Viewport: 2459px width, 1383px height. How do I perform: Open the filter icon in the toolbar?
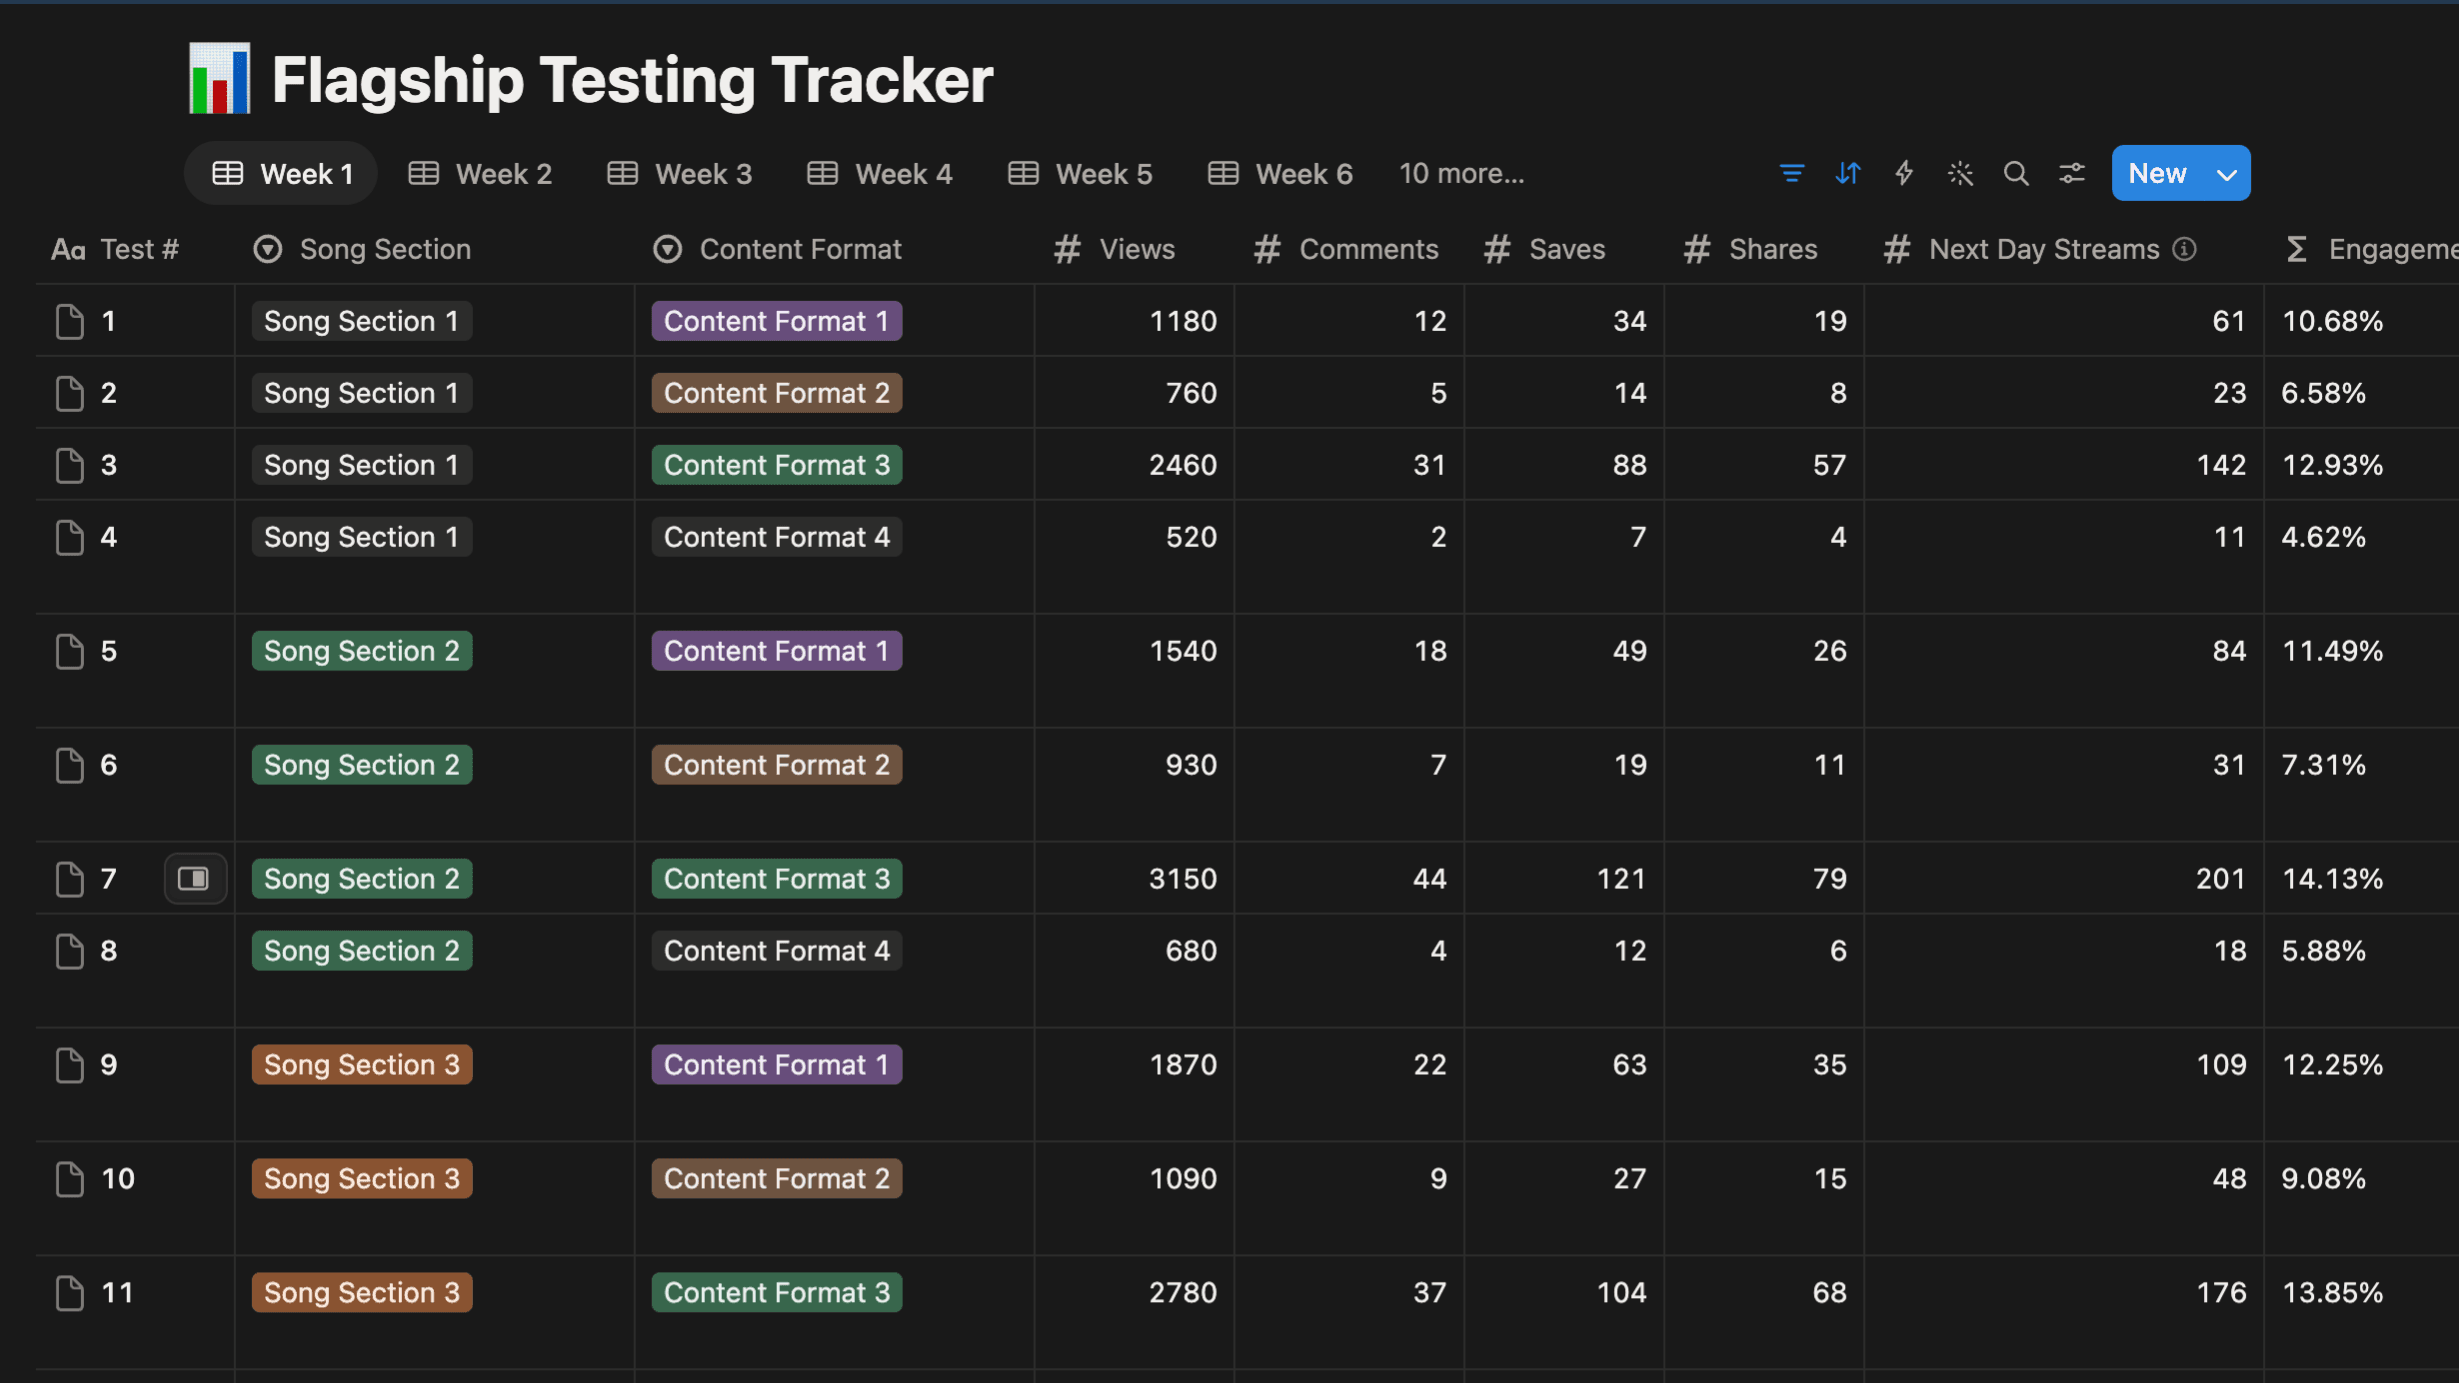click(1791, 173)
